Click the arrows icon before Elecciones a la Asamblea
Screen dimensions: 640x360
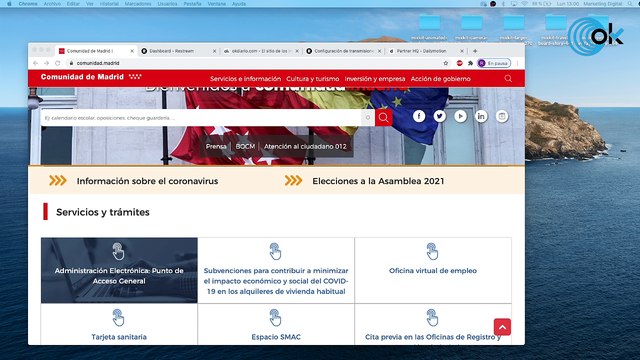[x=293, y=180]
